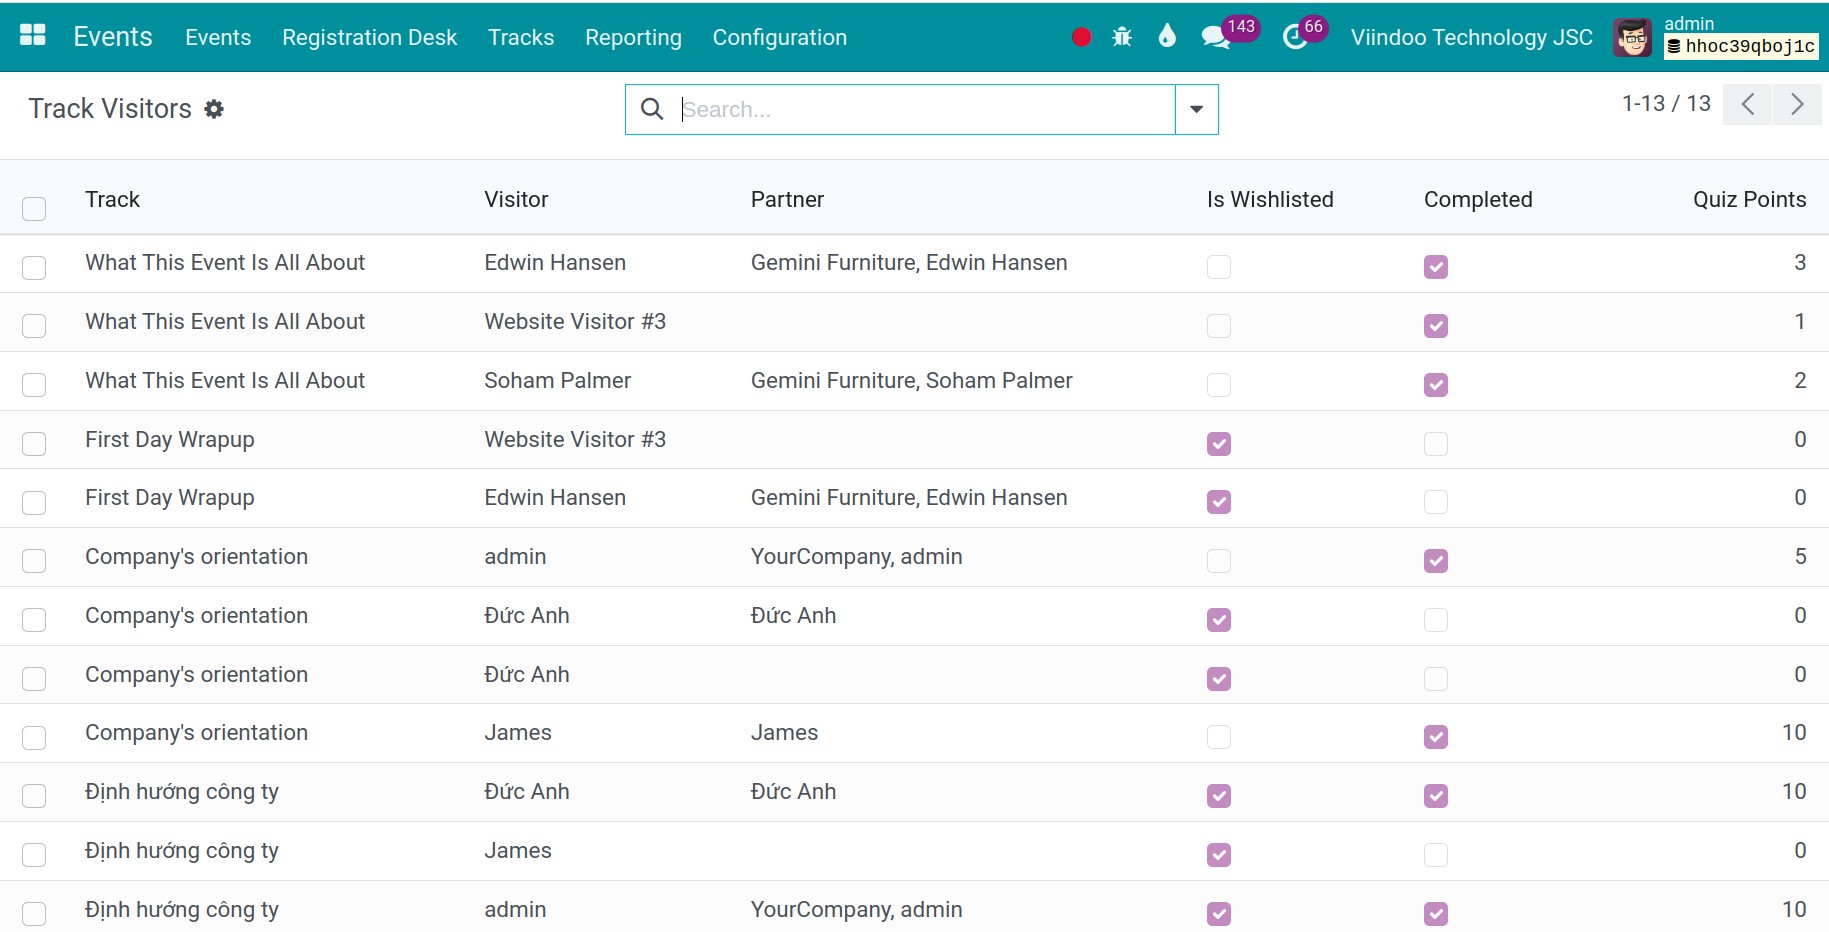
Task: Select all rows with header checkbox
Action: pyautogui.click(x=34, y=208)
